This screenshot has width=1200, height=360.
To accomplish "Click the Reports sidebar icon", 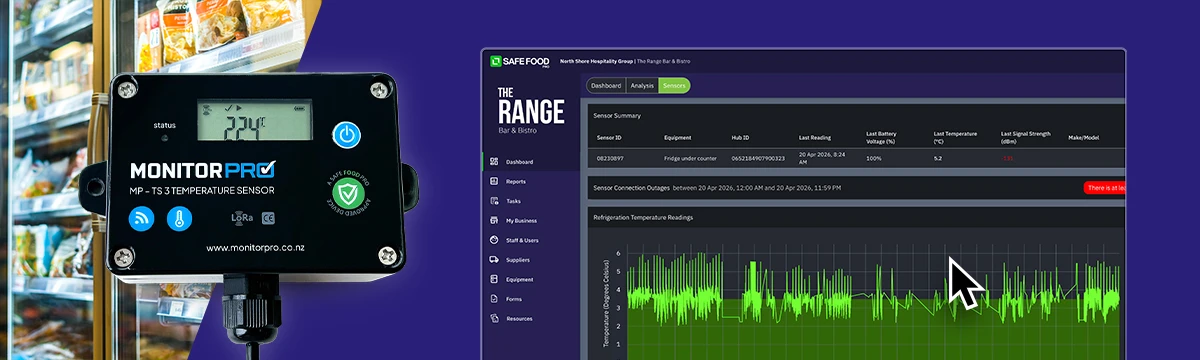I will 494,181.
